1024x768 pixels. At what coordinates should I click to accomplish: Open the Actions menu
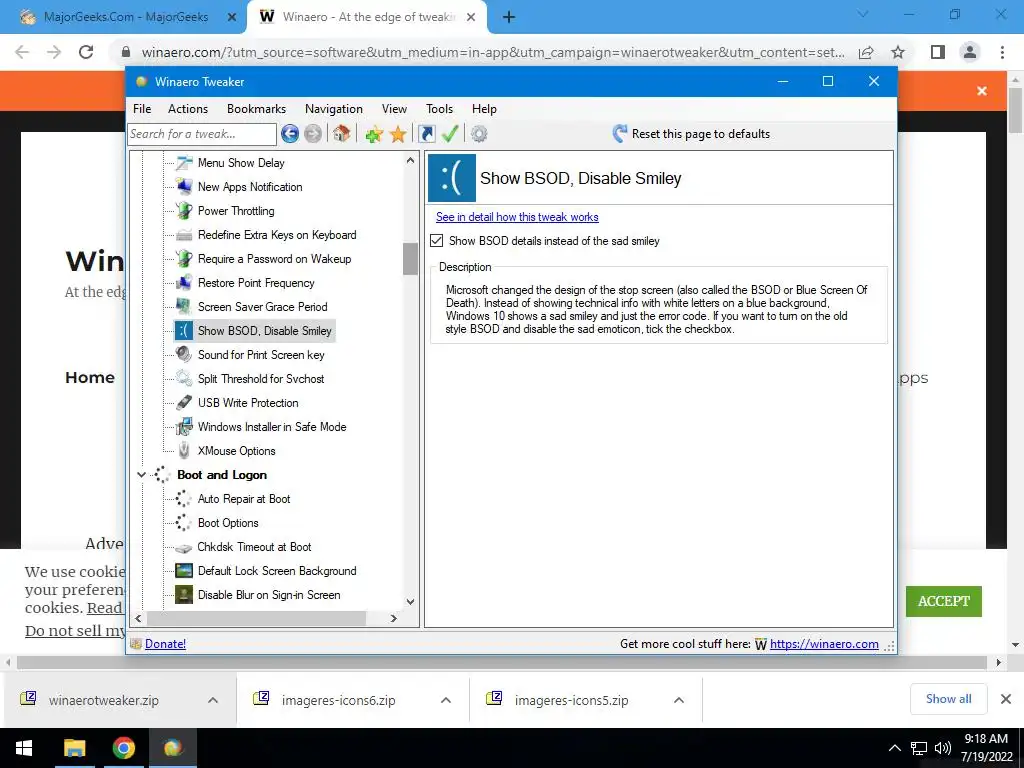(x=188, y=109)
